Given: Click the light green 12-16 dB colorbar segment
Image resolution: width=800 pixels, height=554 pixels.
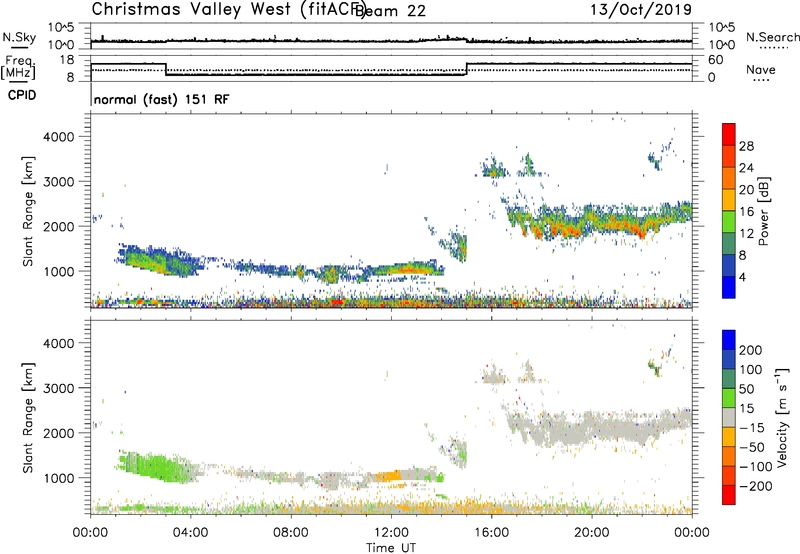Looking at the screenshot, I should [729, 221].
